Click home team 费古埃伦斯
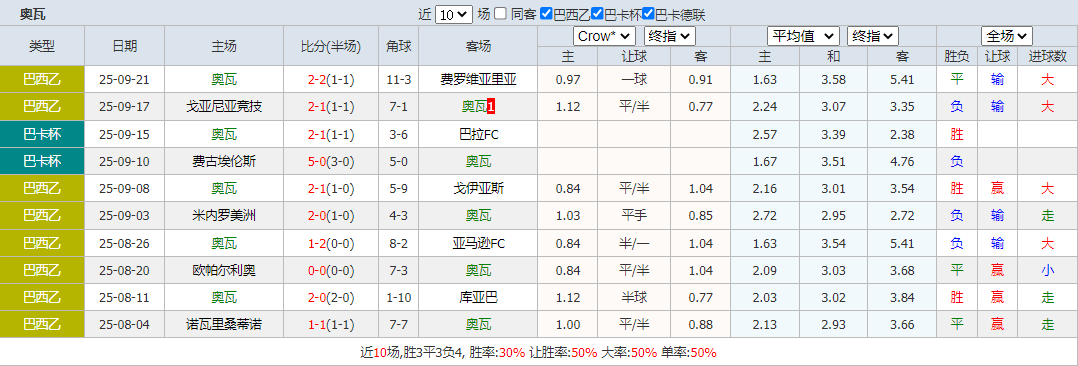 224,162
